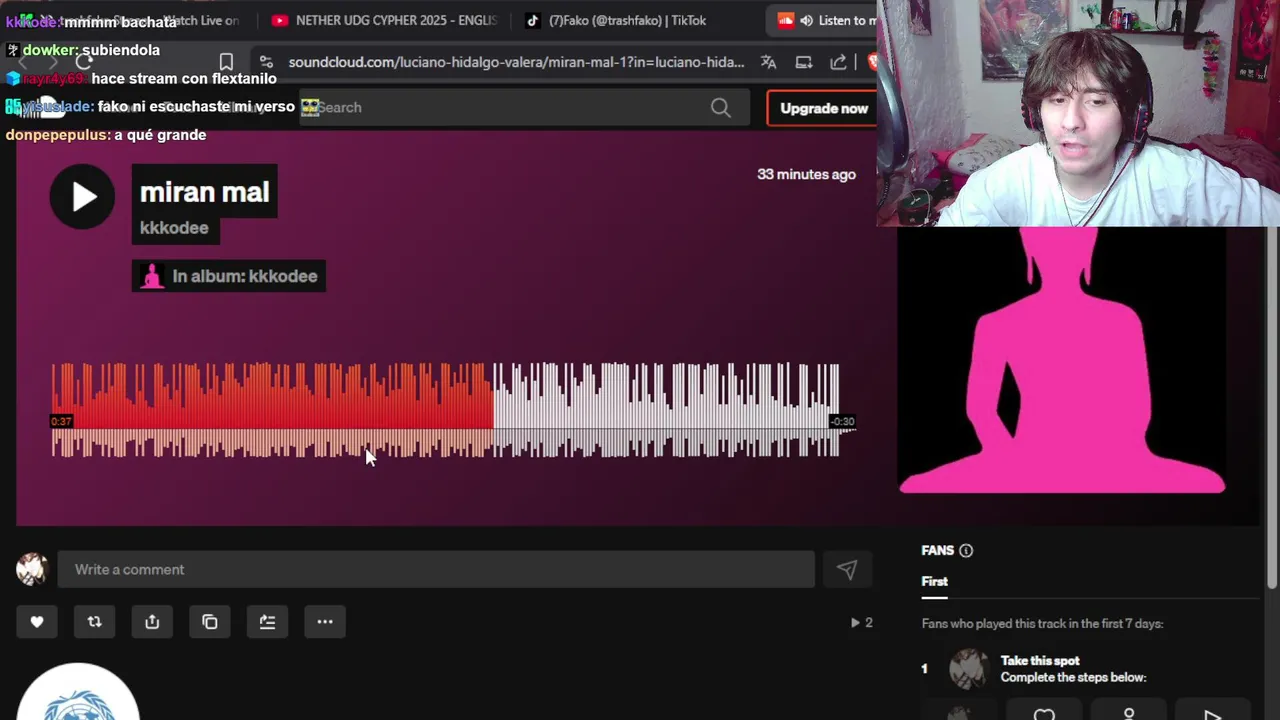Open the three-dots more options menu

pos(325,622)
